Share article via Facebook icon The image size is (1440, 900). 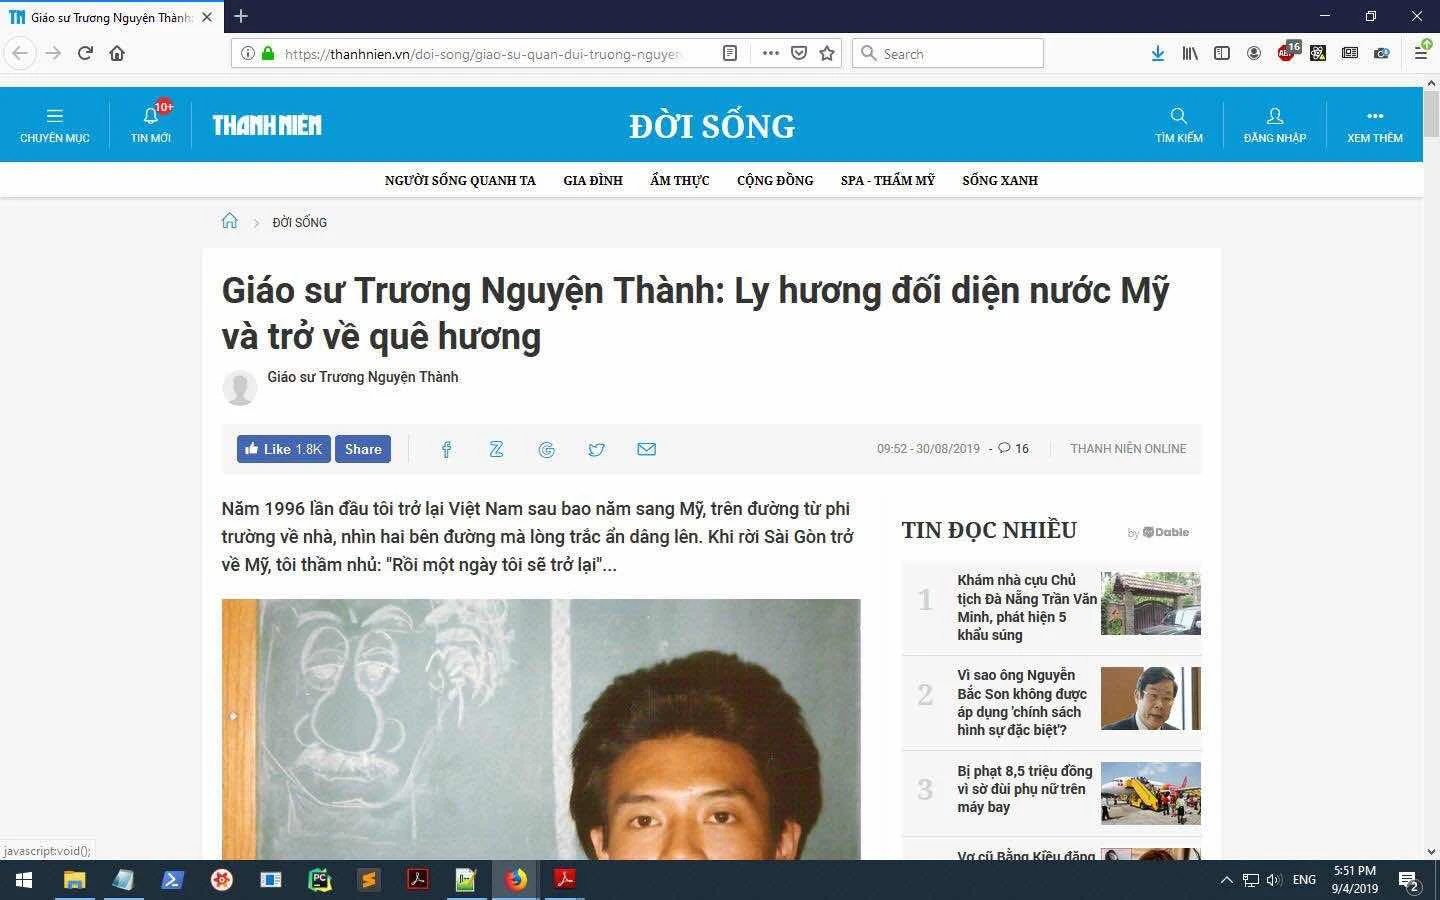(447, 449)
